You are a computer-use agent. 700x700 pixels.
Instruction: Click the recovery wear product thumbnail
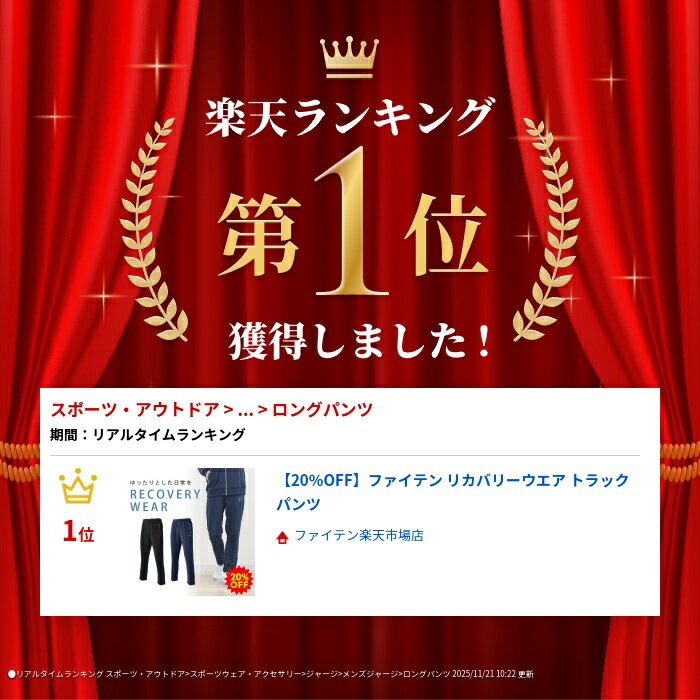pyautogui.click(x=191, y=531)
